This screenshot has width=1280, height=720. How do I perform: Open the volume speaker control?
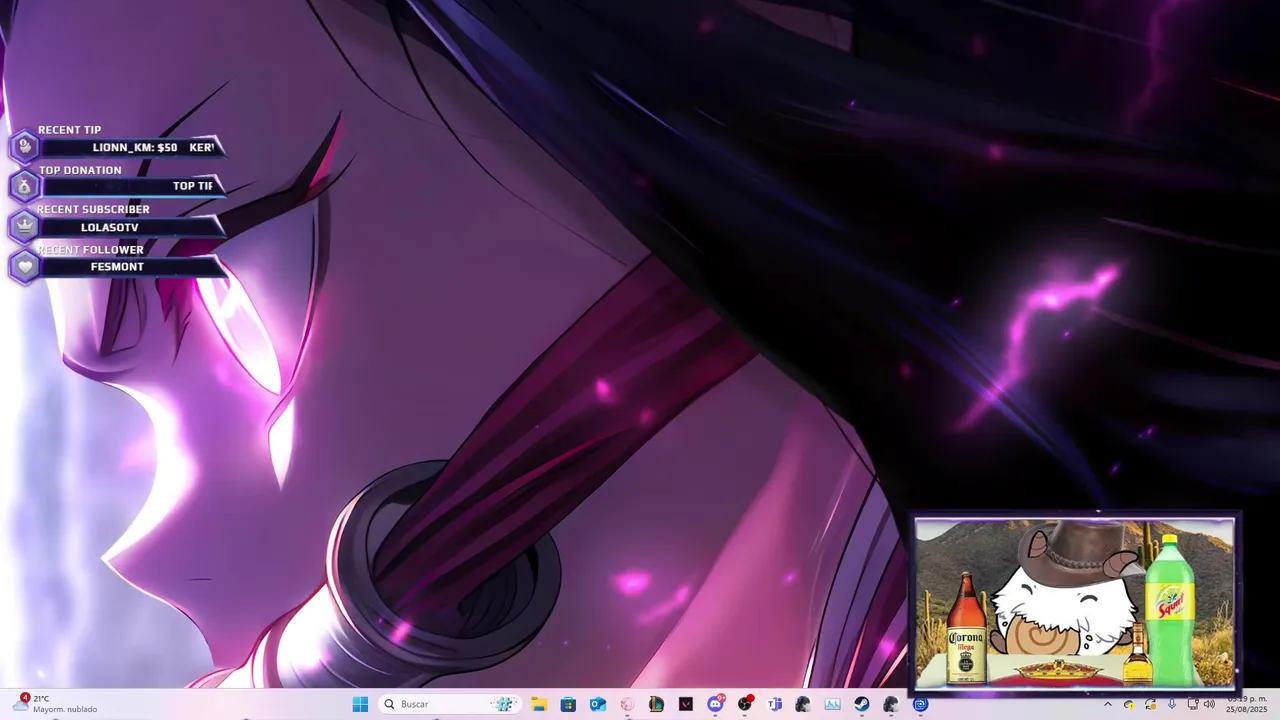click(x=1209, y=704)
